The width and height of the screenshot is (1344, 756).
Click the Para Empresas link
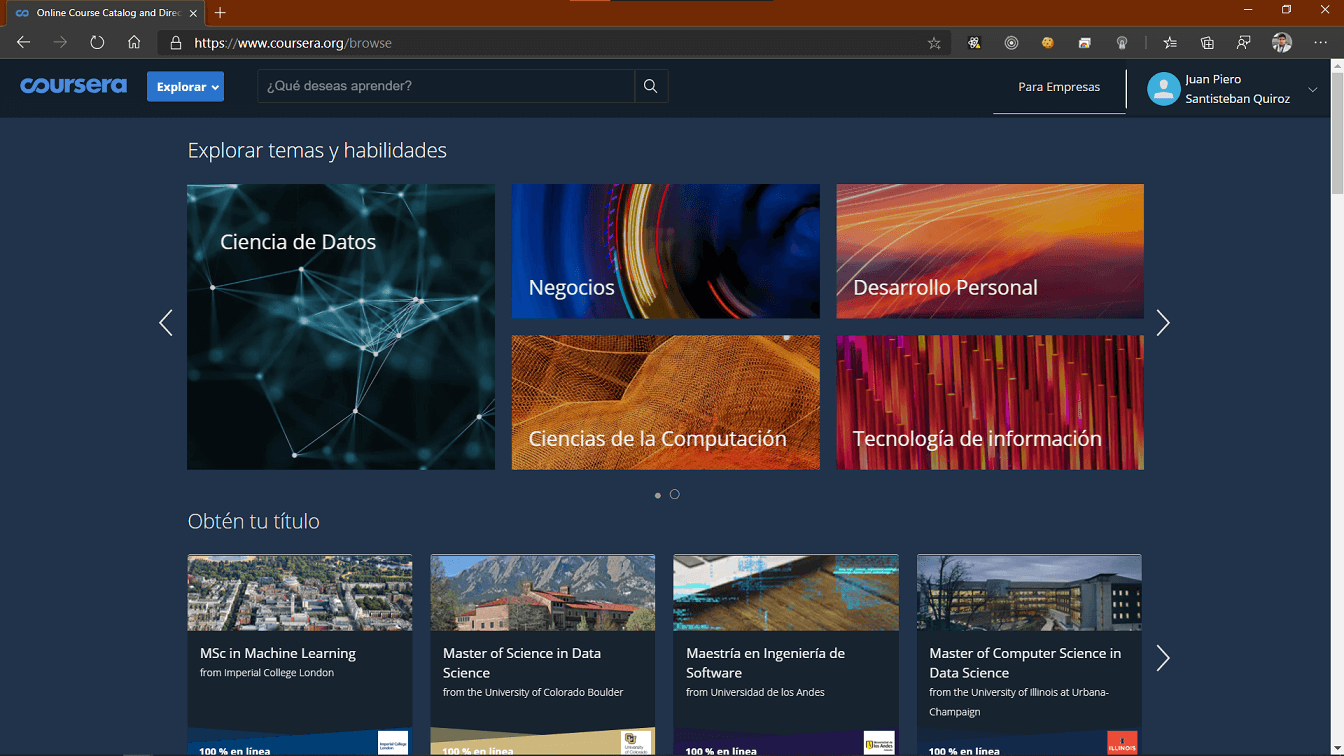(x=1059, y=87)
